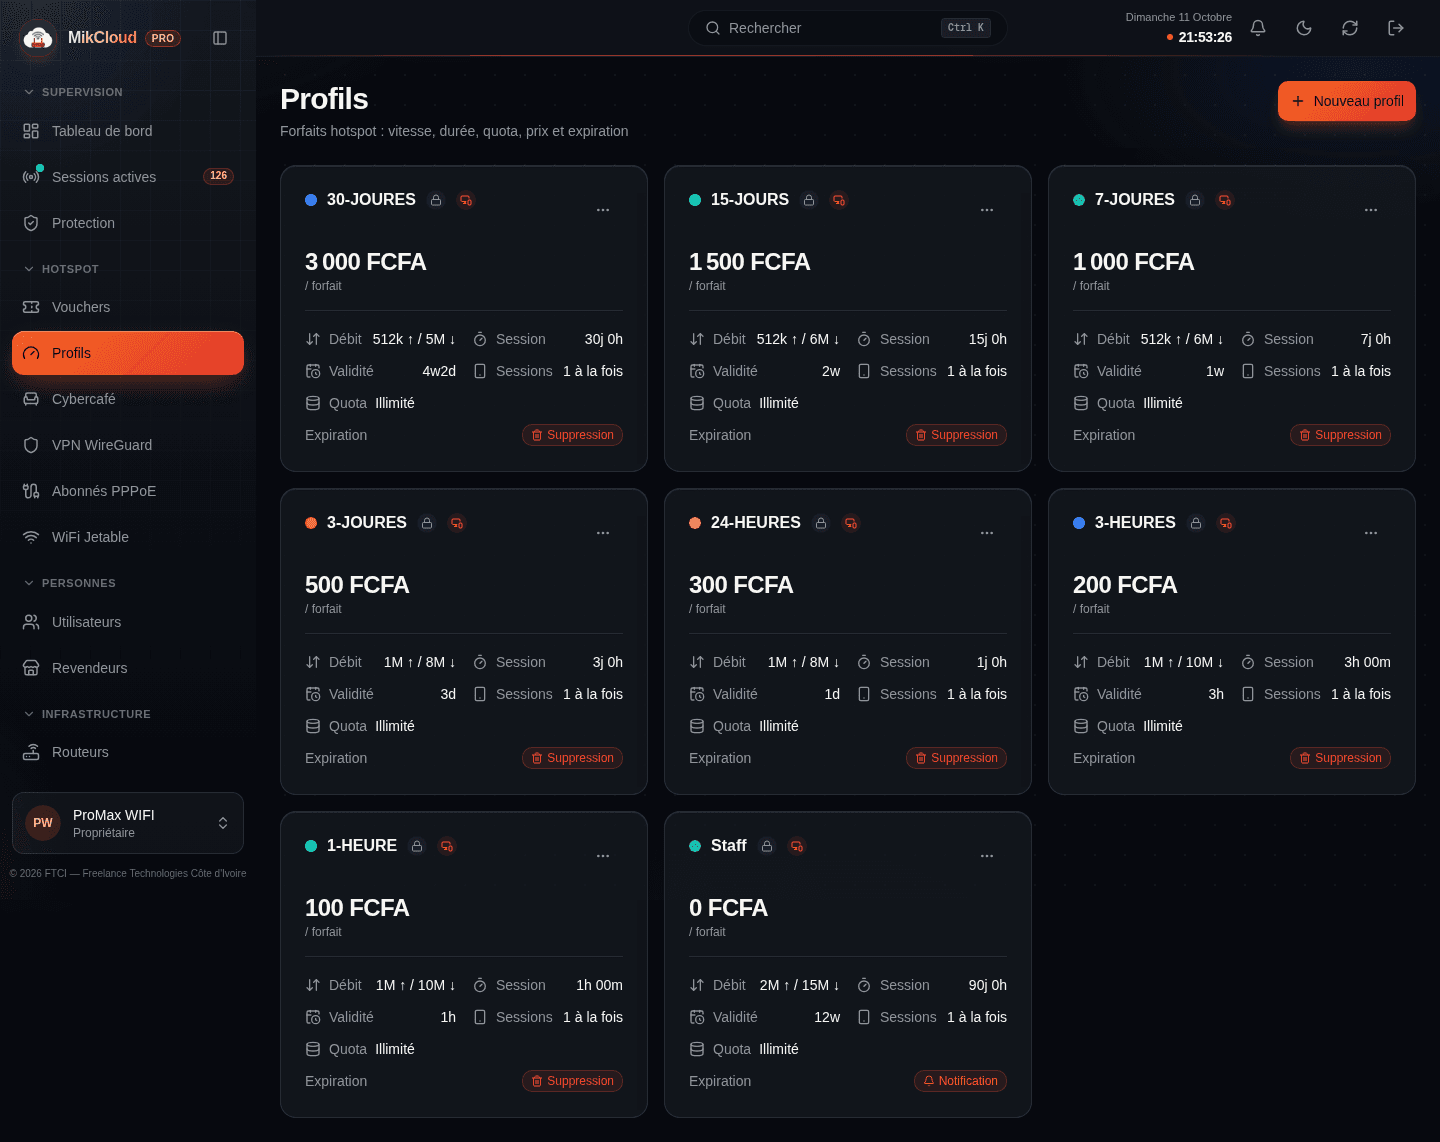
Task: Click the lock icon beside Staff profile
Action: coord(767,846)
